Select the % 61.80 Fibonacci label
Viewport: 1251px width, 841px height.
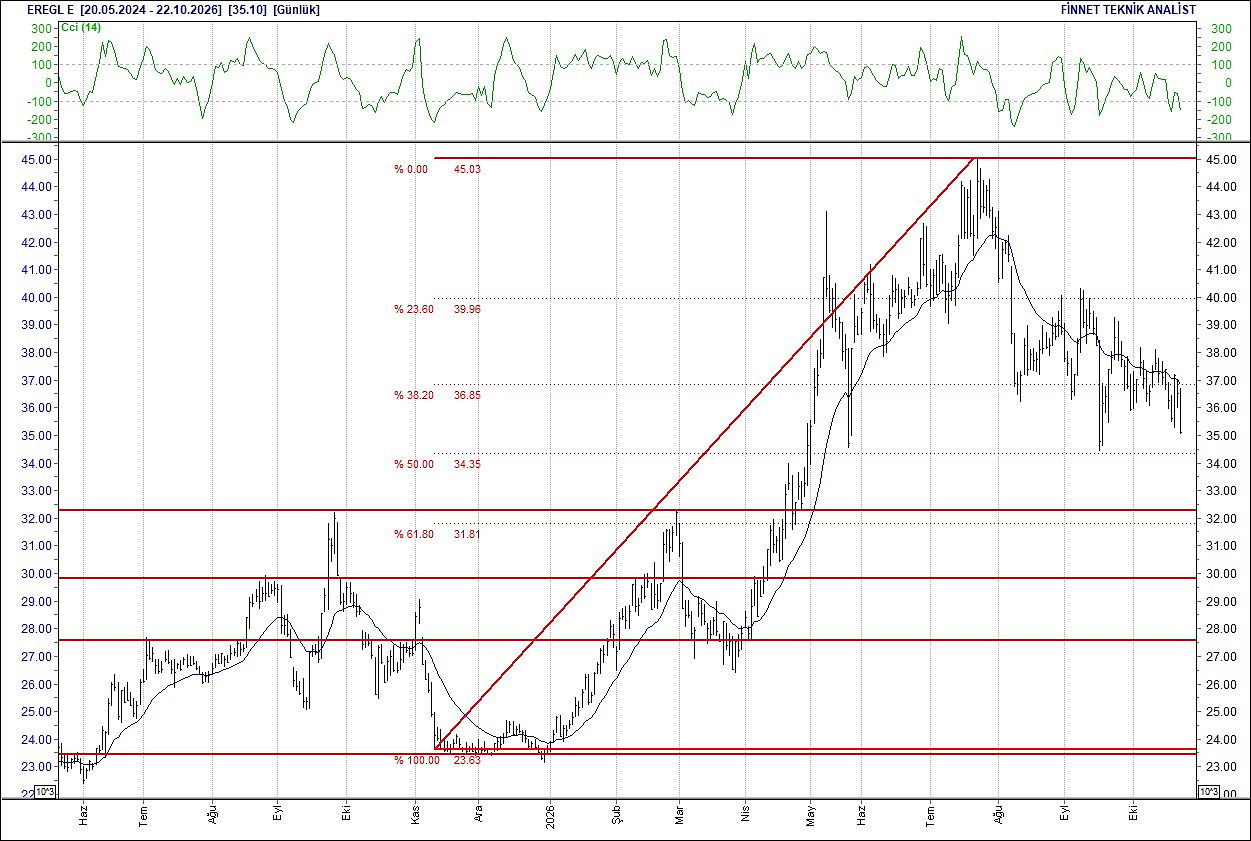413,534
